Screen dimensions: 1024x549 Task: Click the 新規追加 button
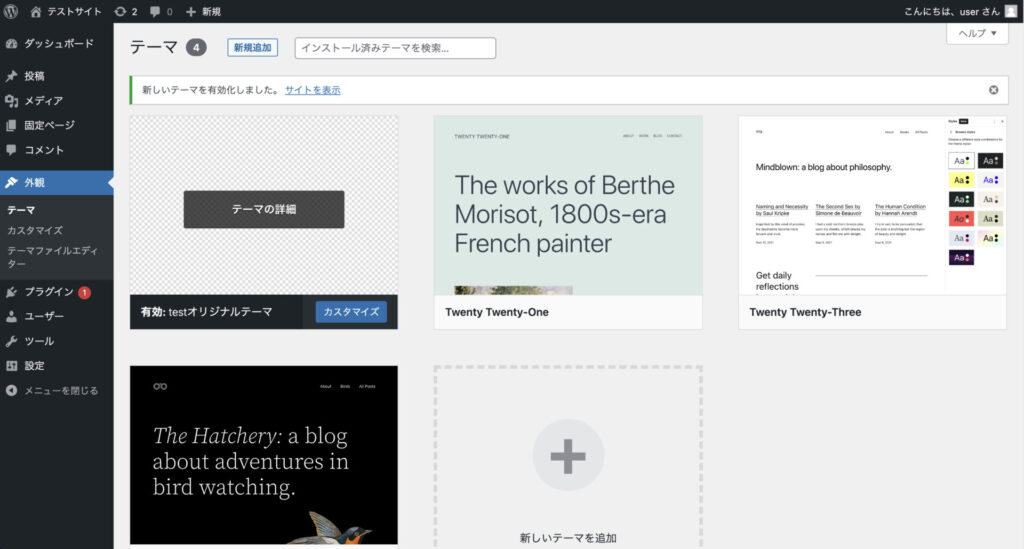252,48
